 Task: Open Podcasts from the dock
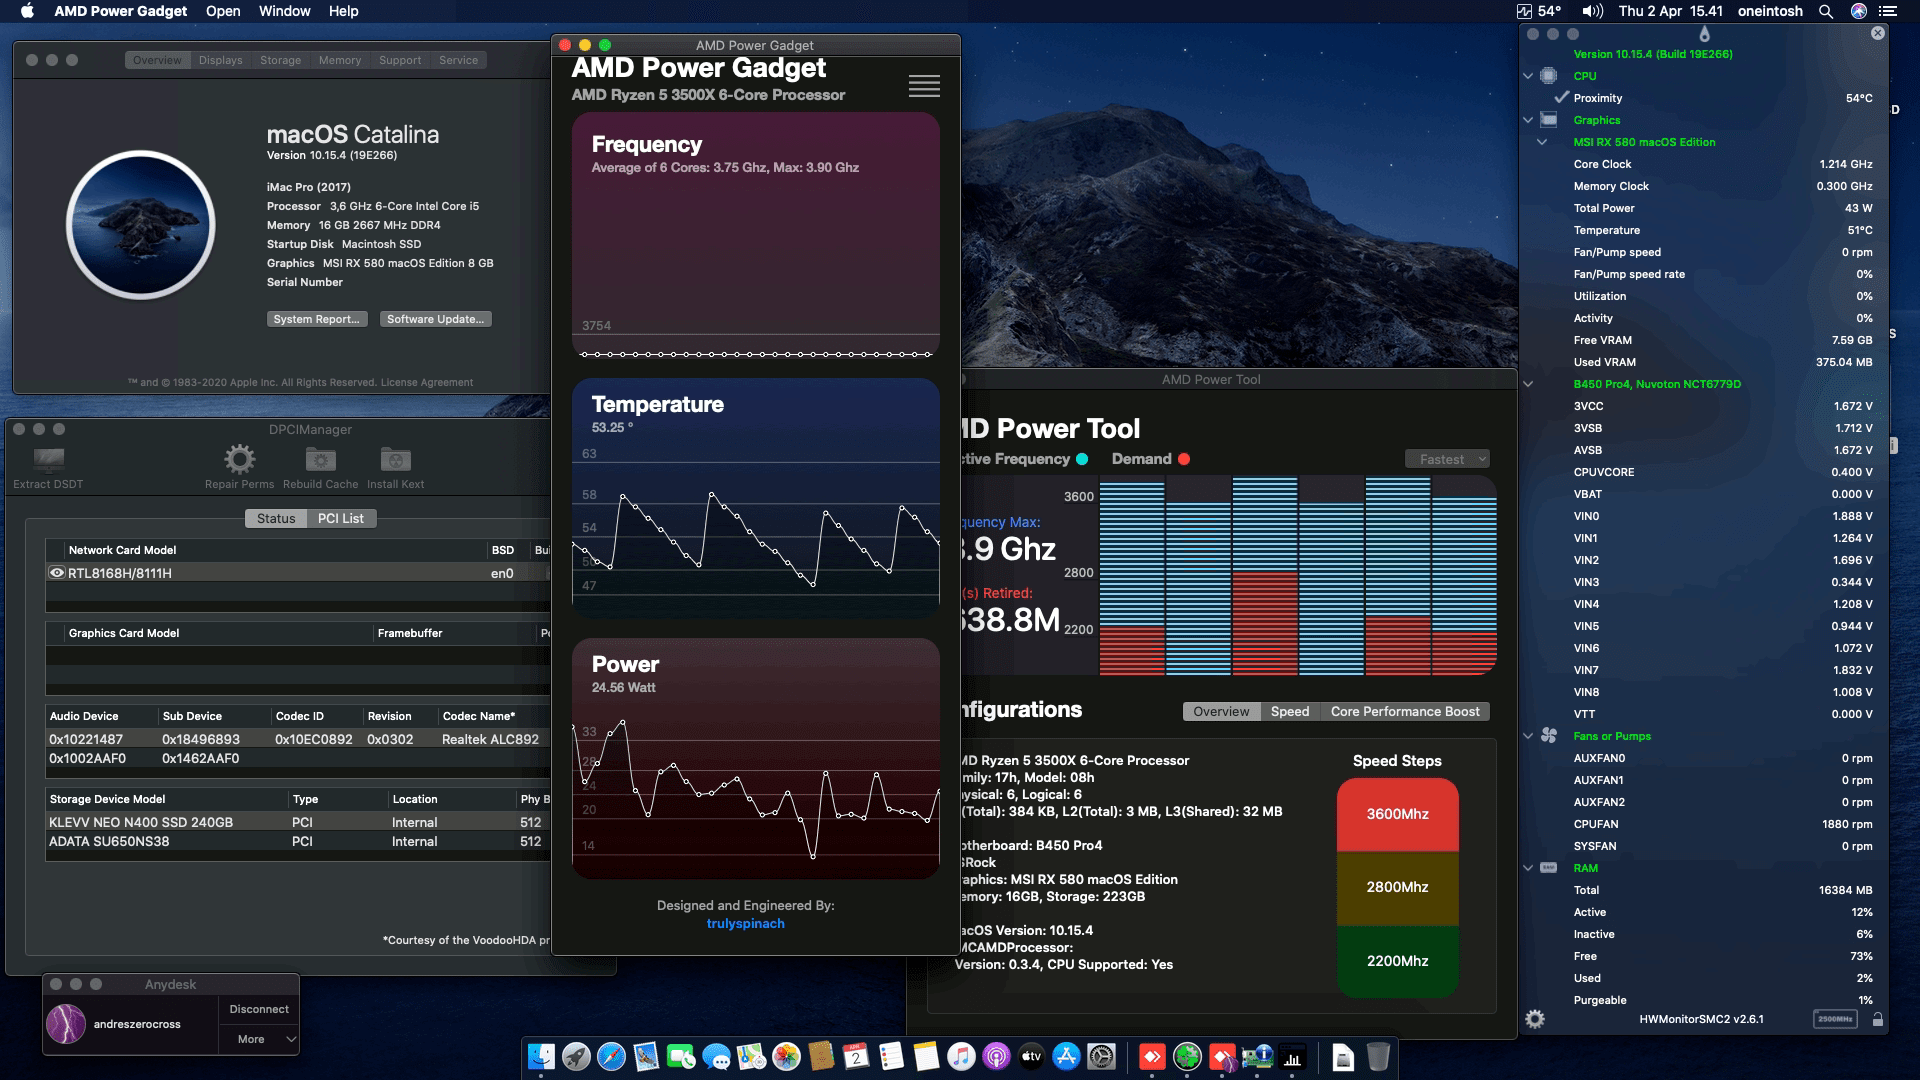coord(996,1056)
